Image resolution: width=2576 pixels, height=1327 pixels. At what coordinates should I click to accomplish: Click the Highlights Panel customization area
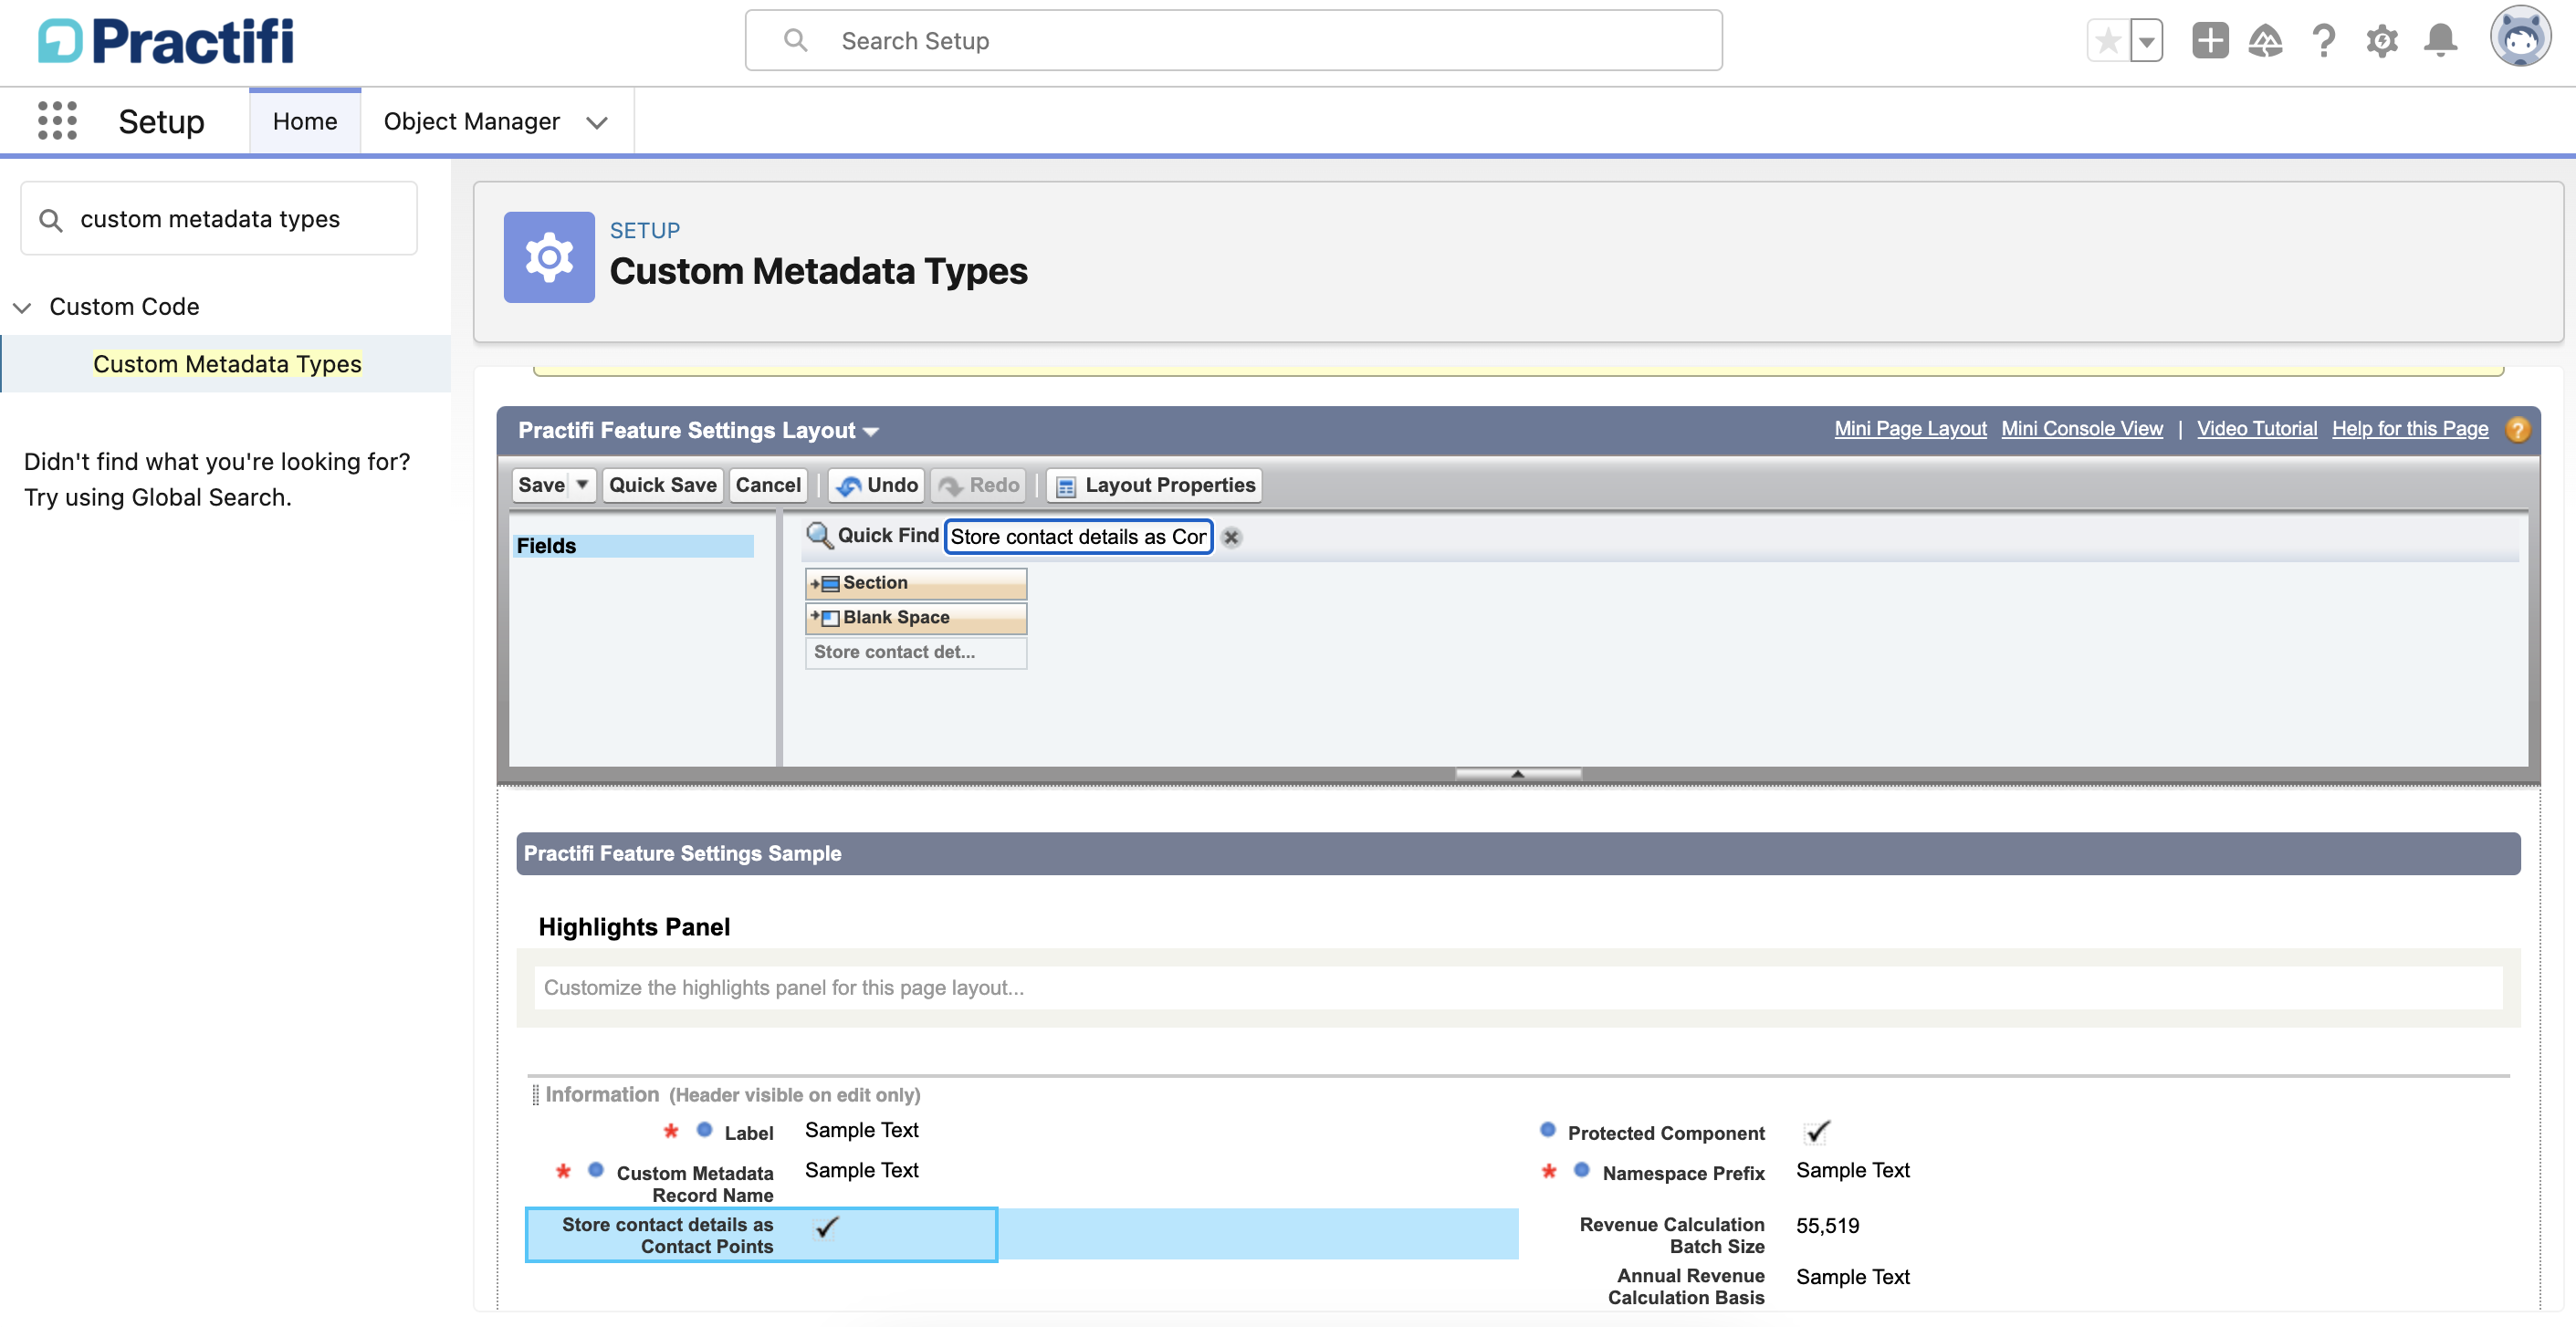tap(1518, 988)
